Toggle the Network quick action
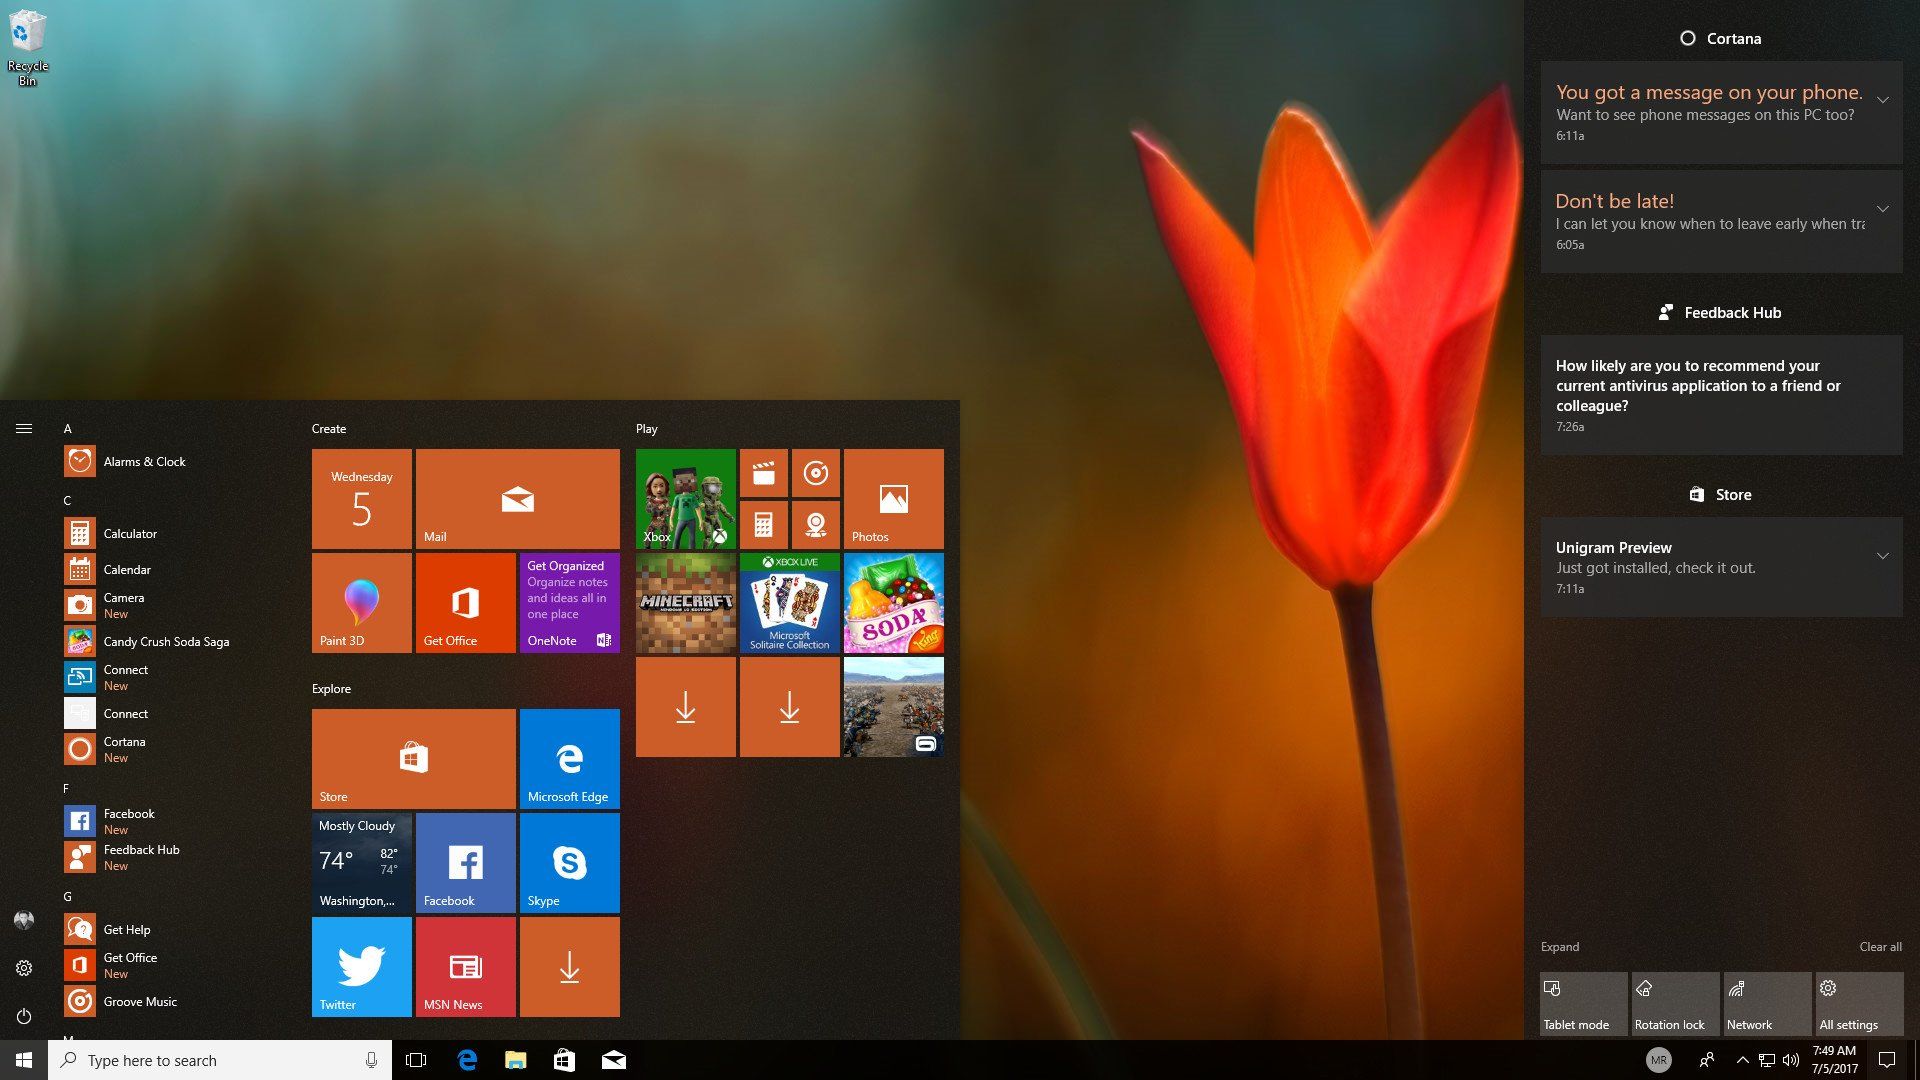 (x=1768, y=1004)
